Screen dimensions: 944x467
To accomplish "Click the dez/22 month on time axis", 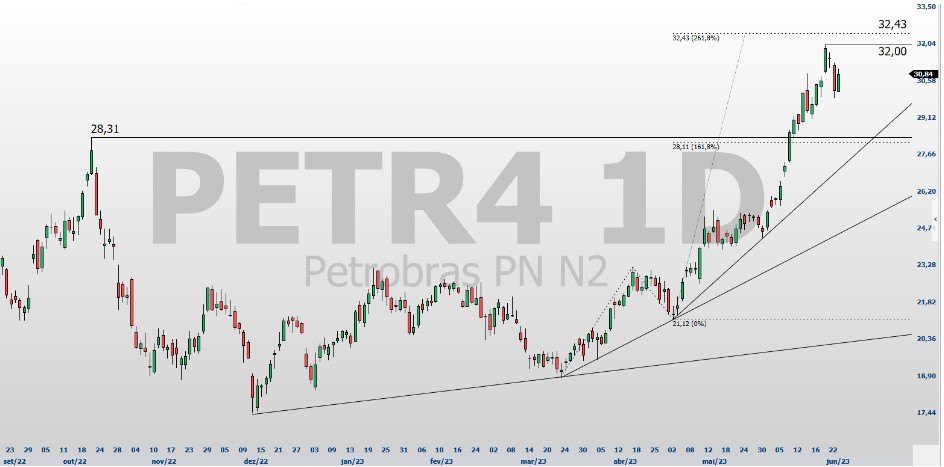I will point(256,462).
